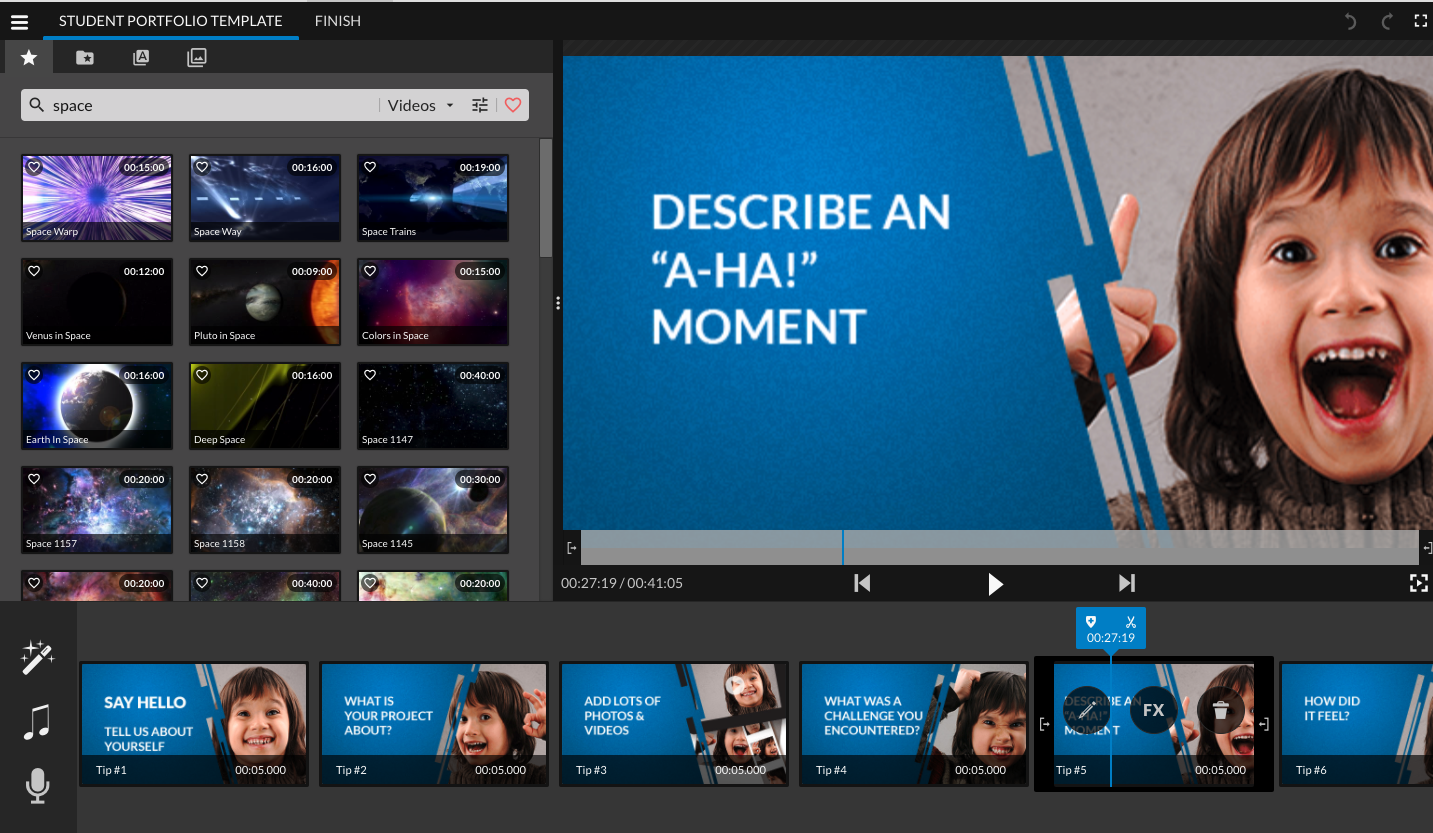Viewport: 1433px width, 833px height.
Task: Click trim-start handle on Tip #5 clip
Action: click(1045, 724)
